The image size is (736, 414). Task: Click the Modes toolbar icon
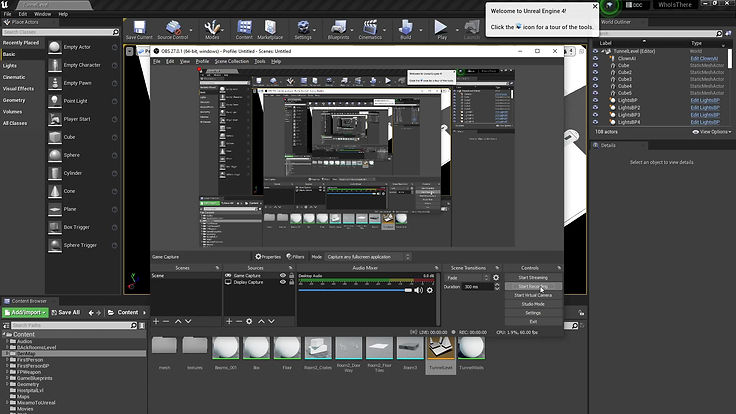point(212,30)
